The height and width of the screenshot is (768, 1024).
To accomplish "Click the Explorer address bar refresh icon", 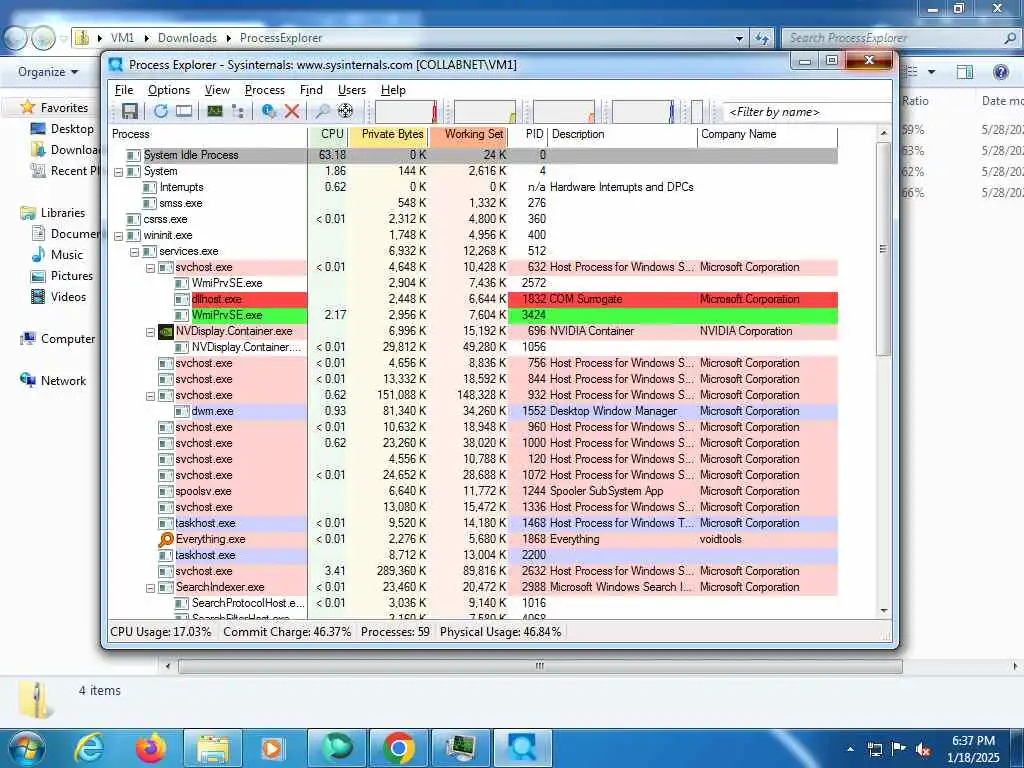I will click(x=761, y=38).
